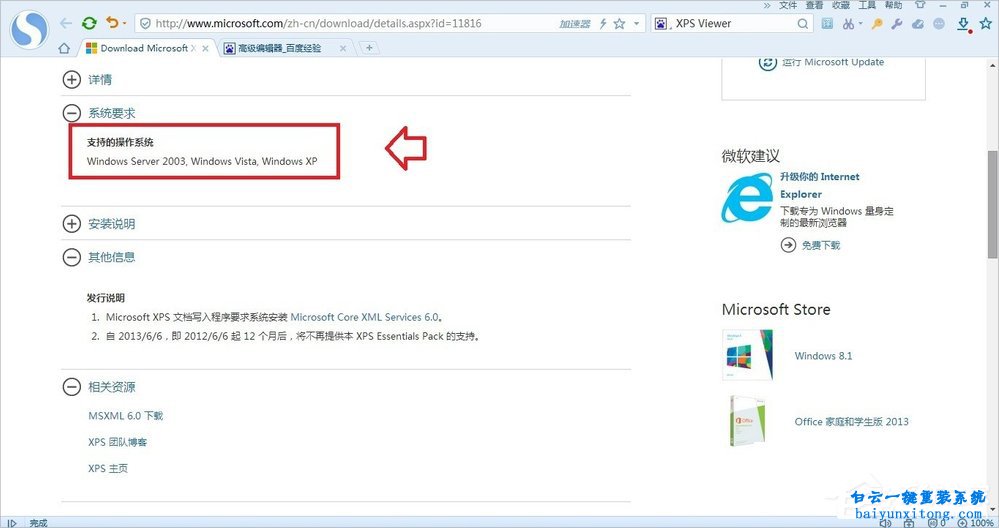Click the 100% zoom level control
999x528 pixels.
coord(975,523)
